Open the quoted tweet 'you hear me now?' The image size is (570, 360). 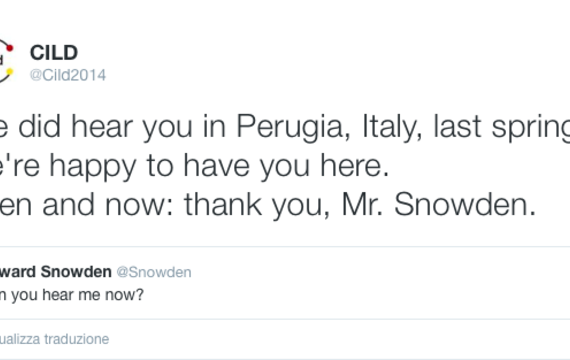tap(72, 295)
